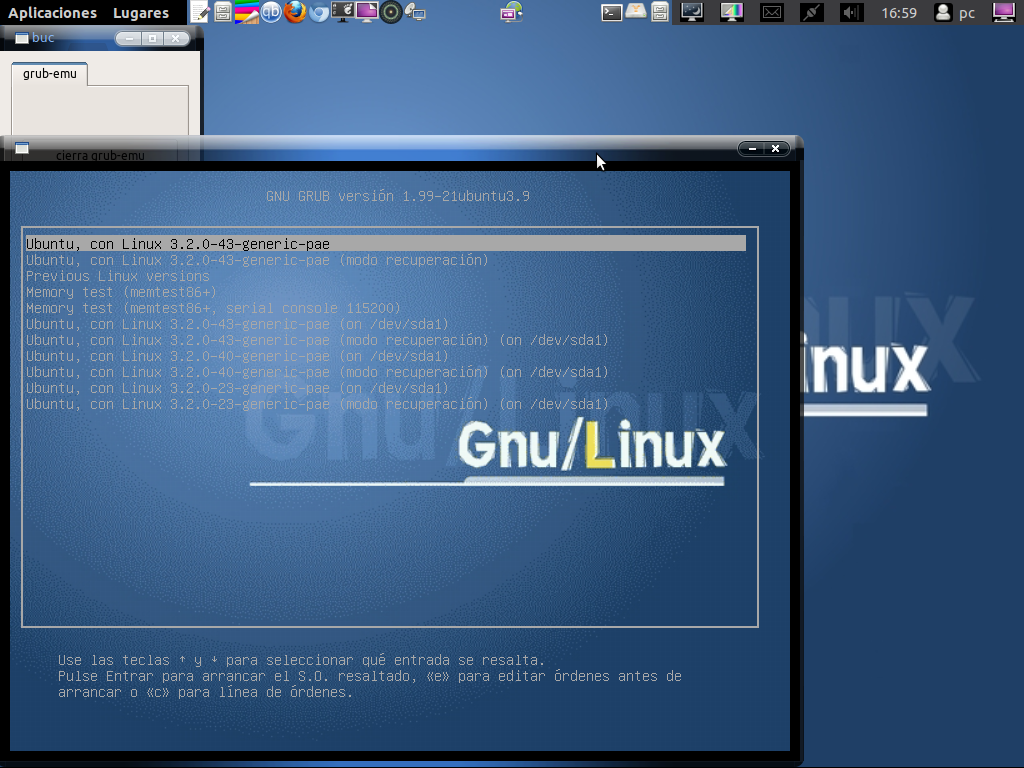Open the round green dial launcher
Image resolution: width=1024 pixels, height=768 pixels.
[391, 12]
